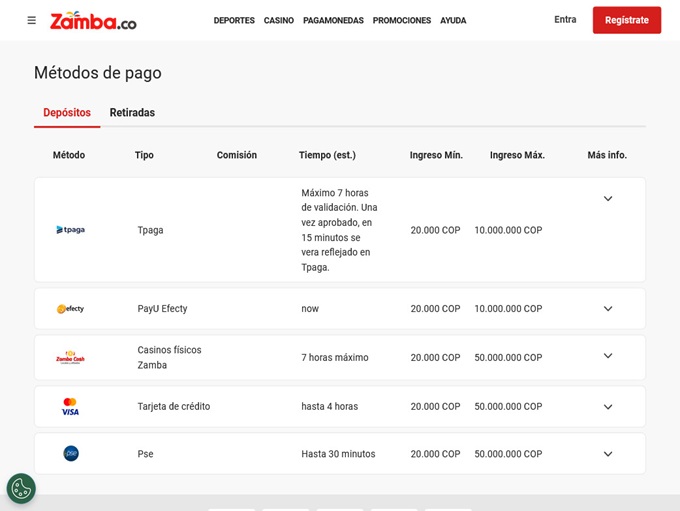Open cookie preferences icon
Screen dimensions: 680x511
(21, 488)
